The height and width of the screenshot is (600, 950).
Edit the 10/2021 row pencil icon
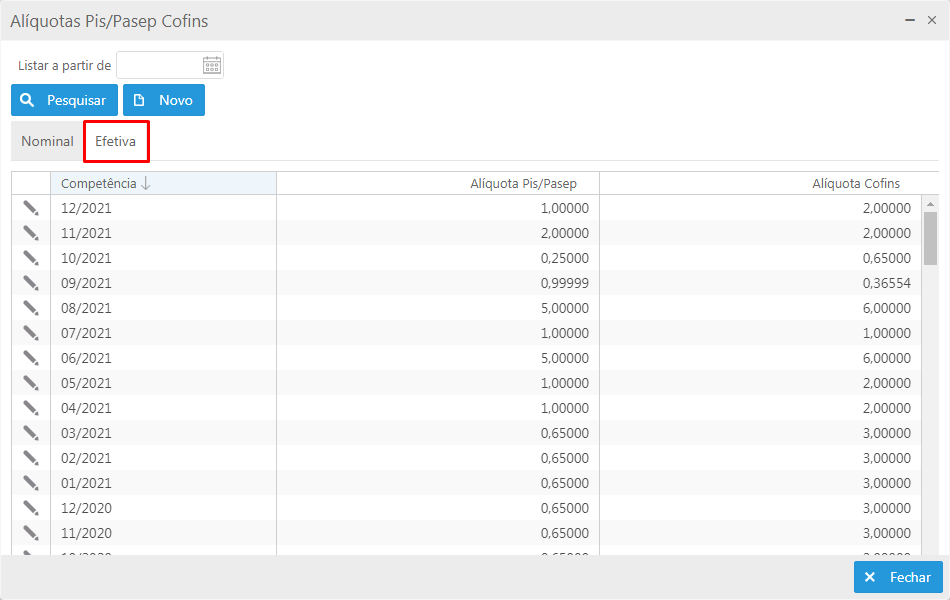(31, 258)
